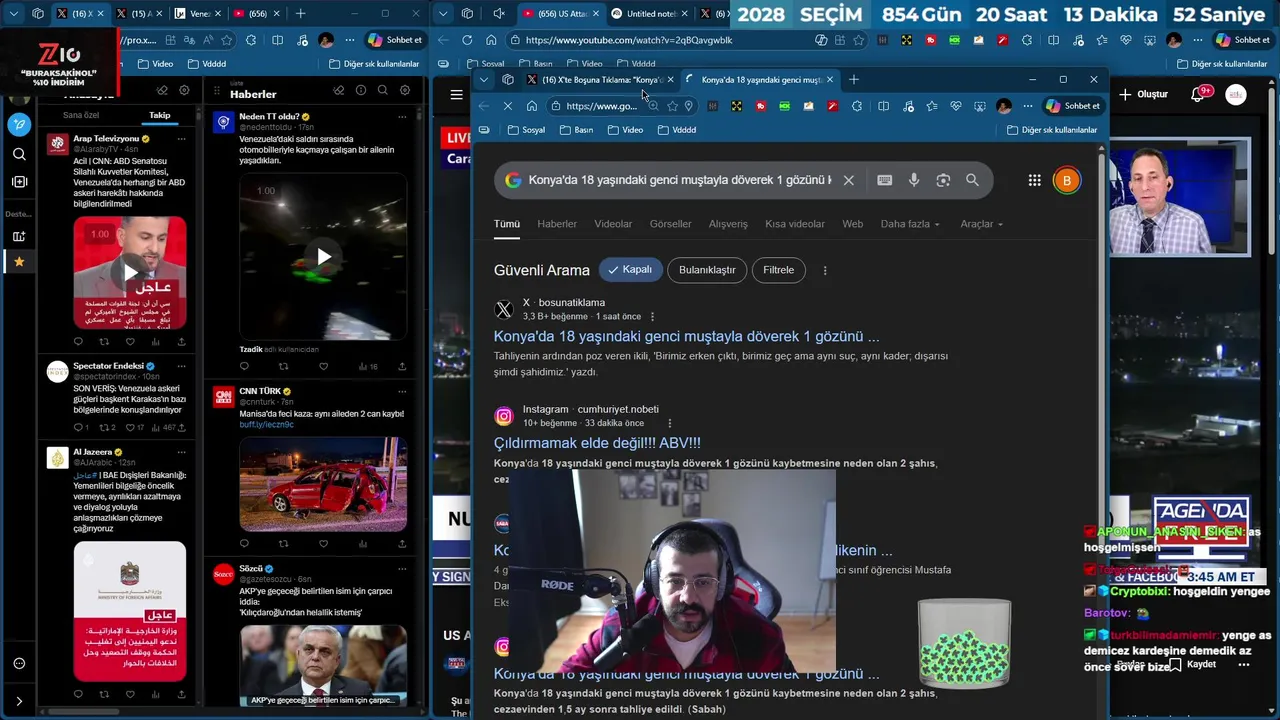The image size is (1280, 720).
Task: Select Sana özel timeline tab
Action: (81, 115)
